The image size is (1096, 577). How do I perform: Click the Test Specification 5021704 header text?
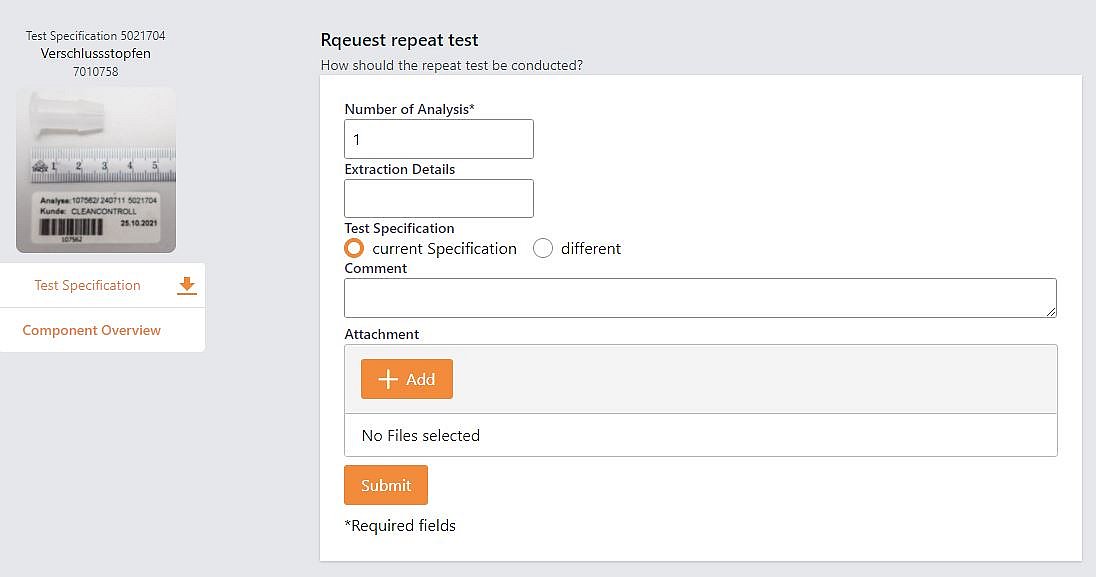click(x=96, y=36)
